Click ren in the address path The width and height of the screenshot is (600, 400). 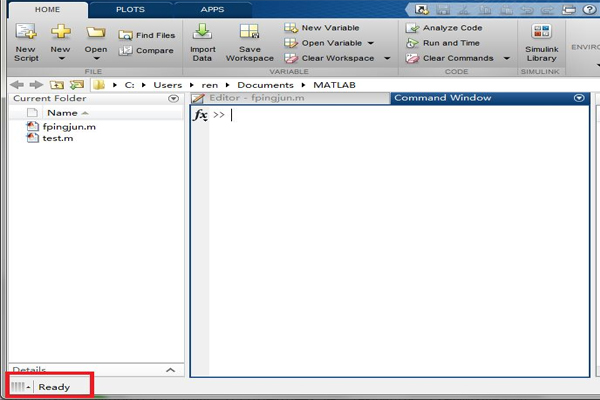[210, 85]
